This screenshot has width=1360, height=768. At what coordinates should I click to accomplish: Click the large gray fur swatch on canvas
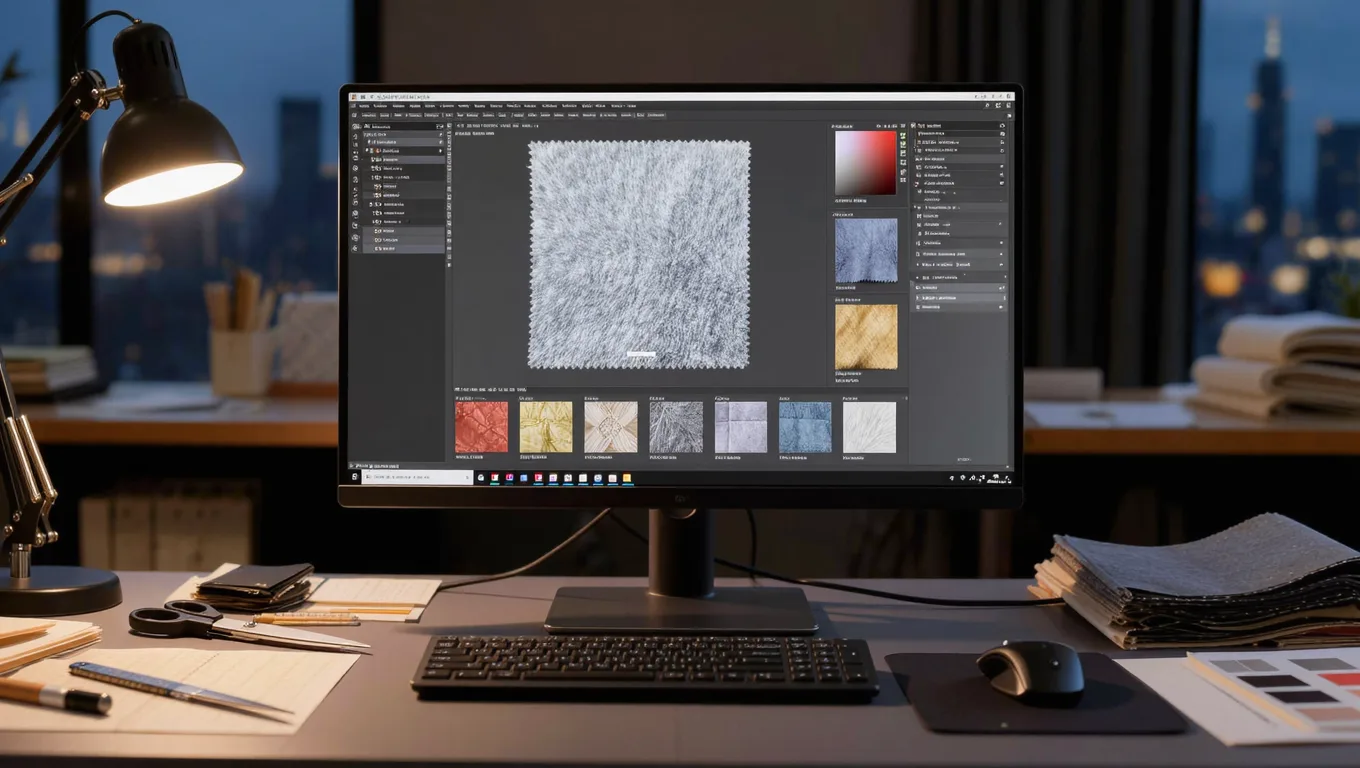[x=639, y=254]
